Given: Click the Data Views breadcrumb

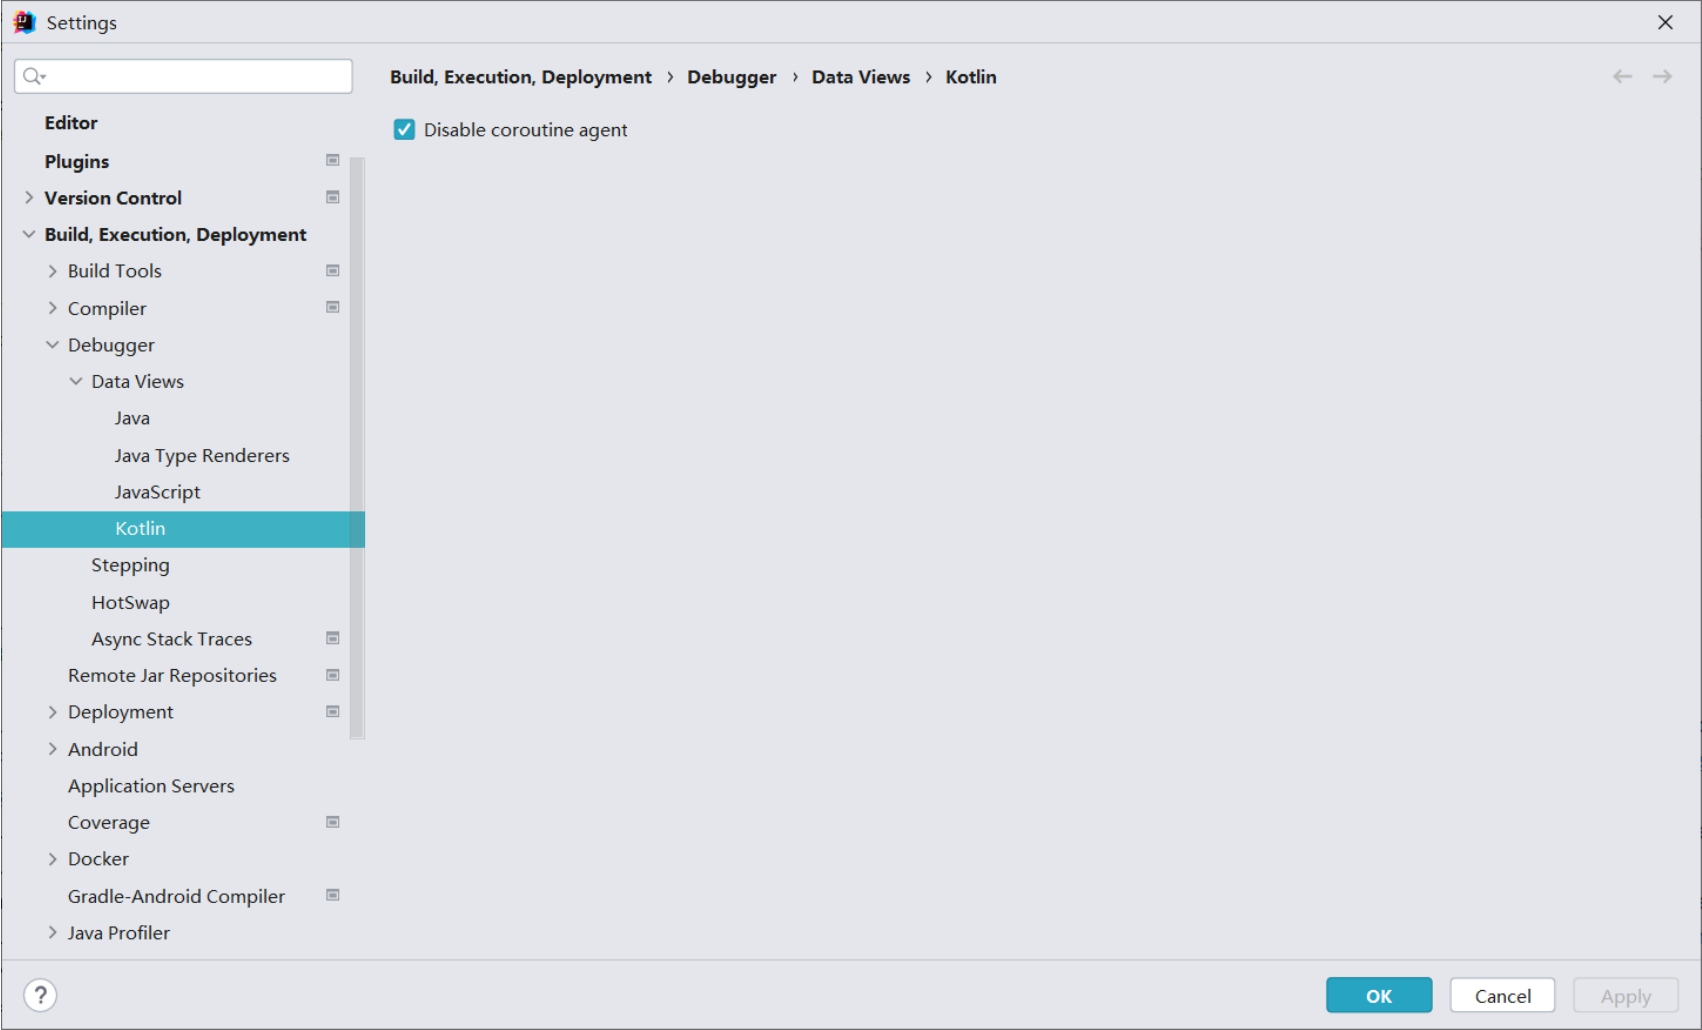Looking at the screenshot, I should tap(861, 77).
